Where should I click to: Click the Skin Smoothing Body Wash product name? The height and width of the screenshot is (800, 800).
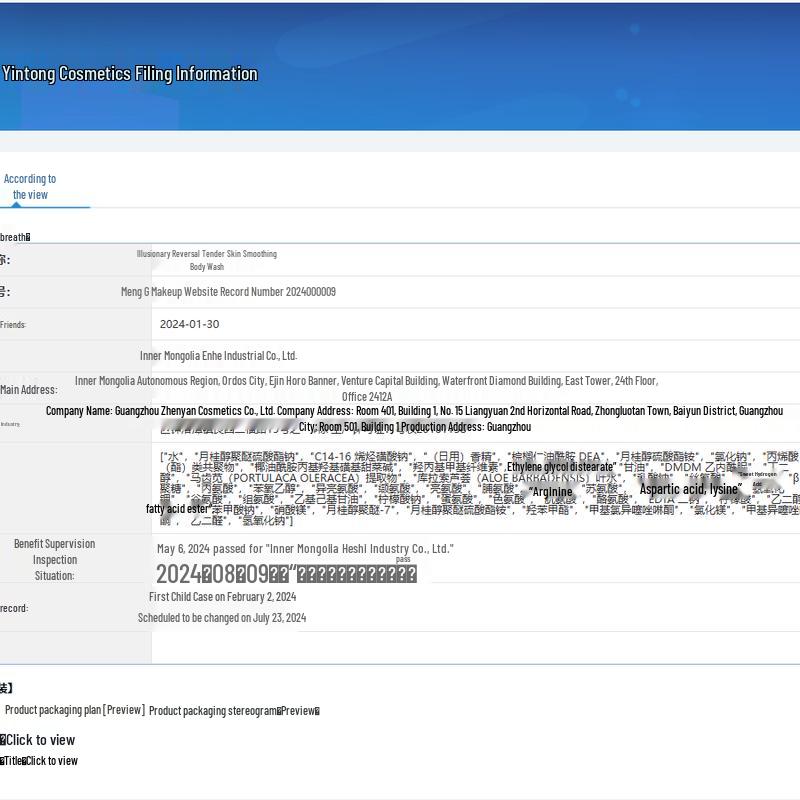(207, 260)
